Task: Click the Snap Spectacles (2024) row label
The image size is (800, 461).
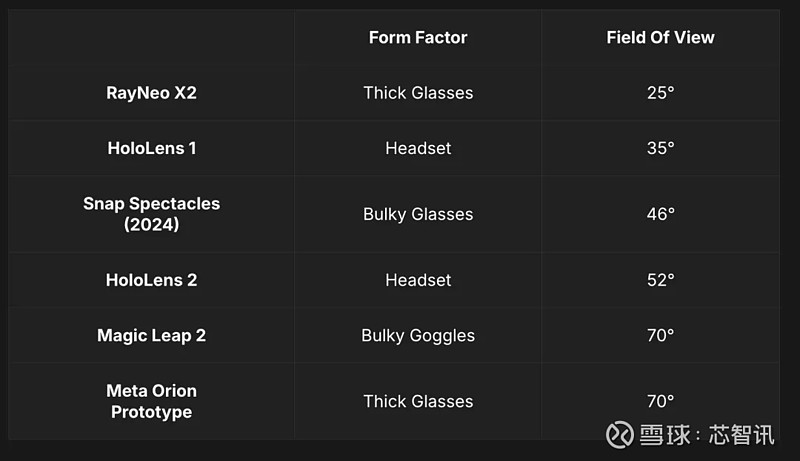Action: pos(151,214)
